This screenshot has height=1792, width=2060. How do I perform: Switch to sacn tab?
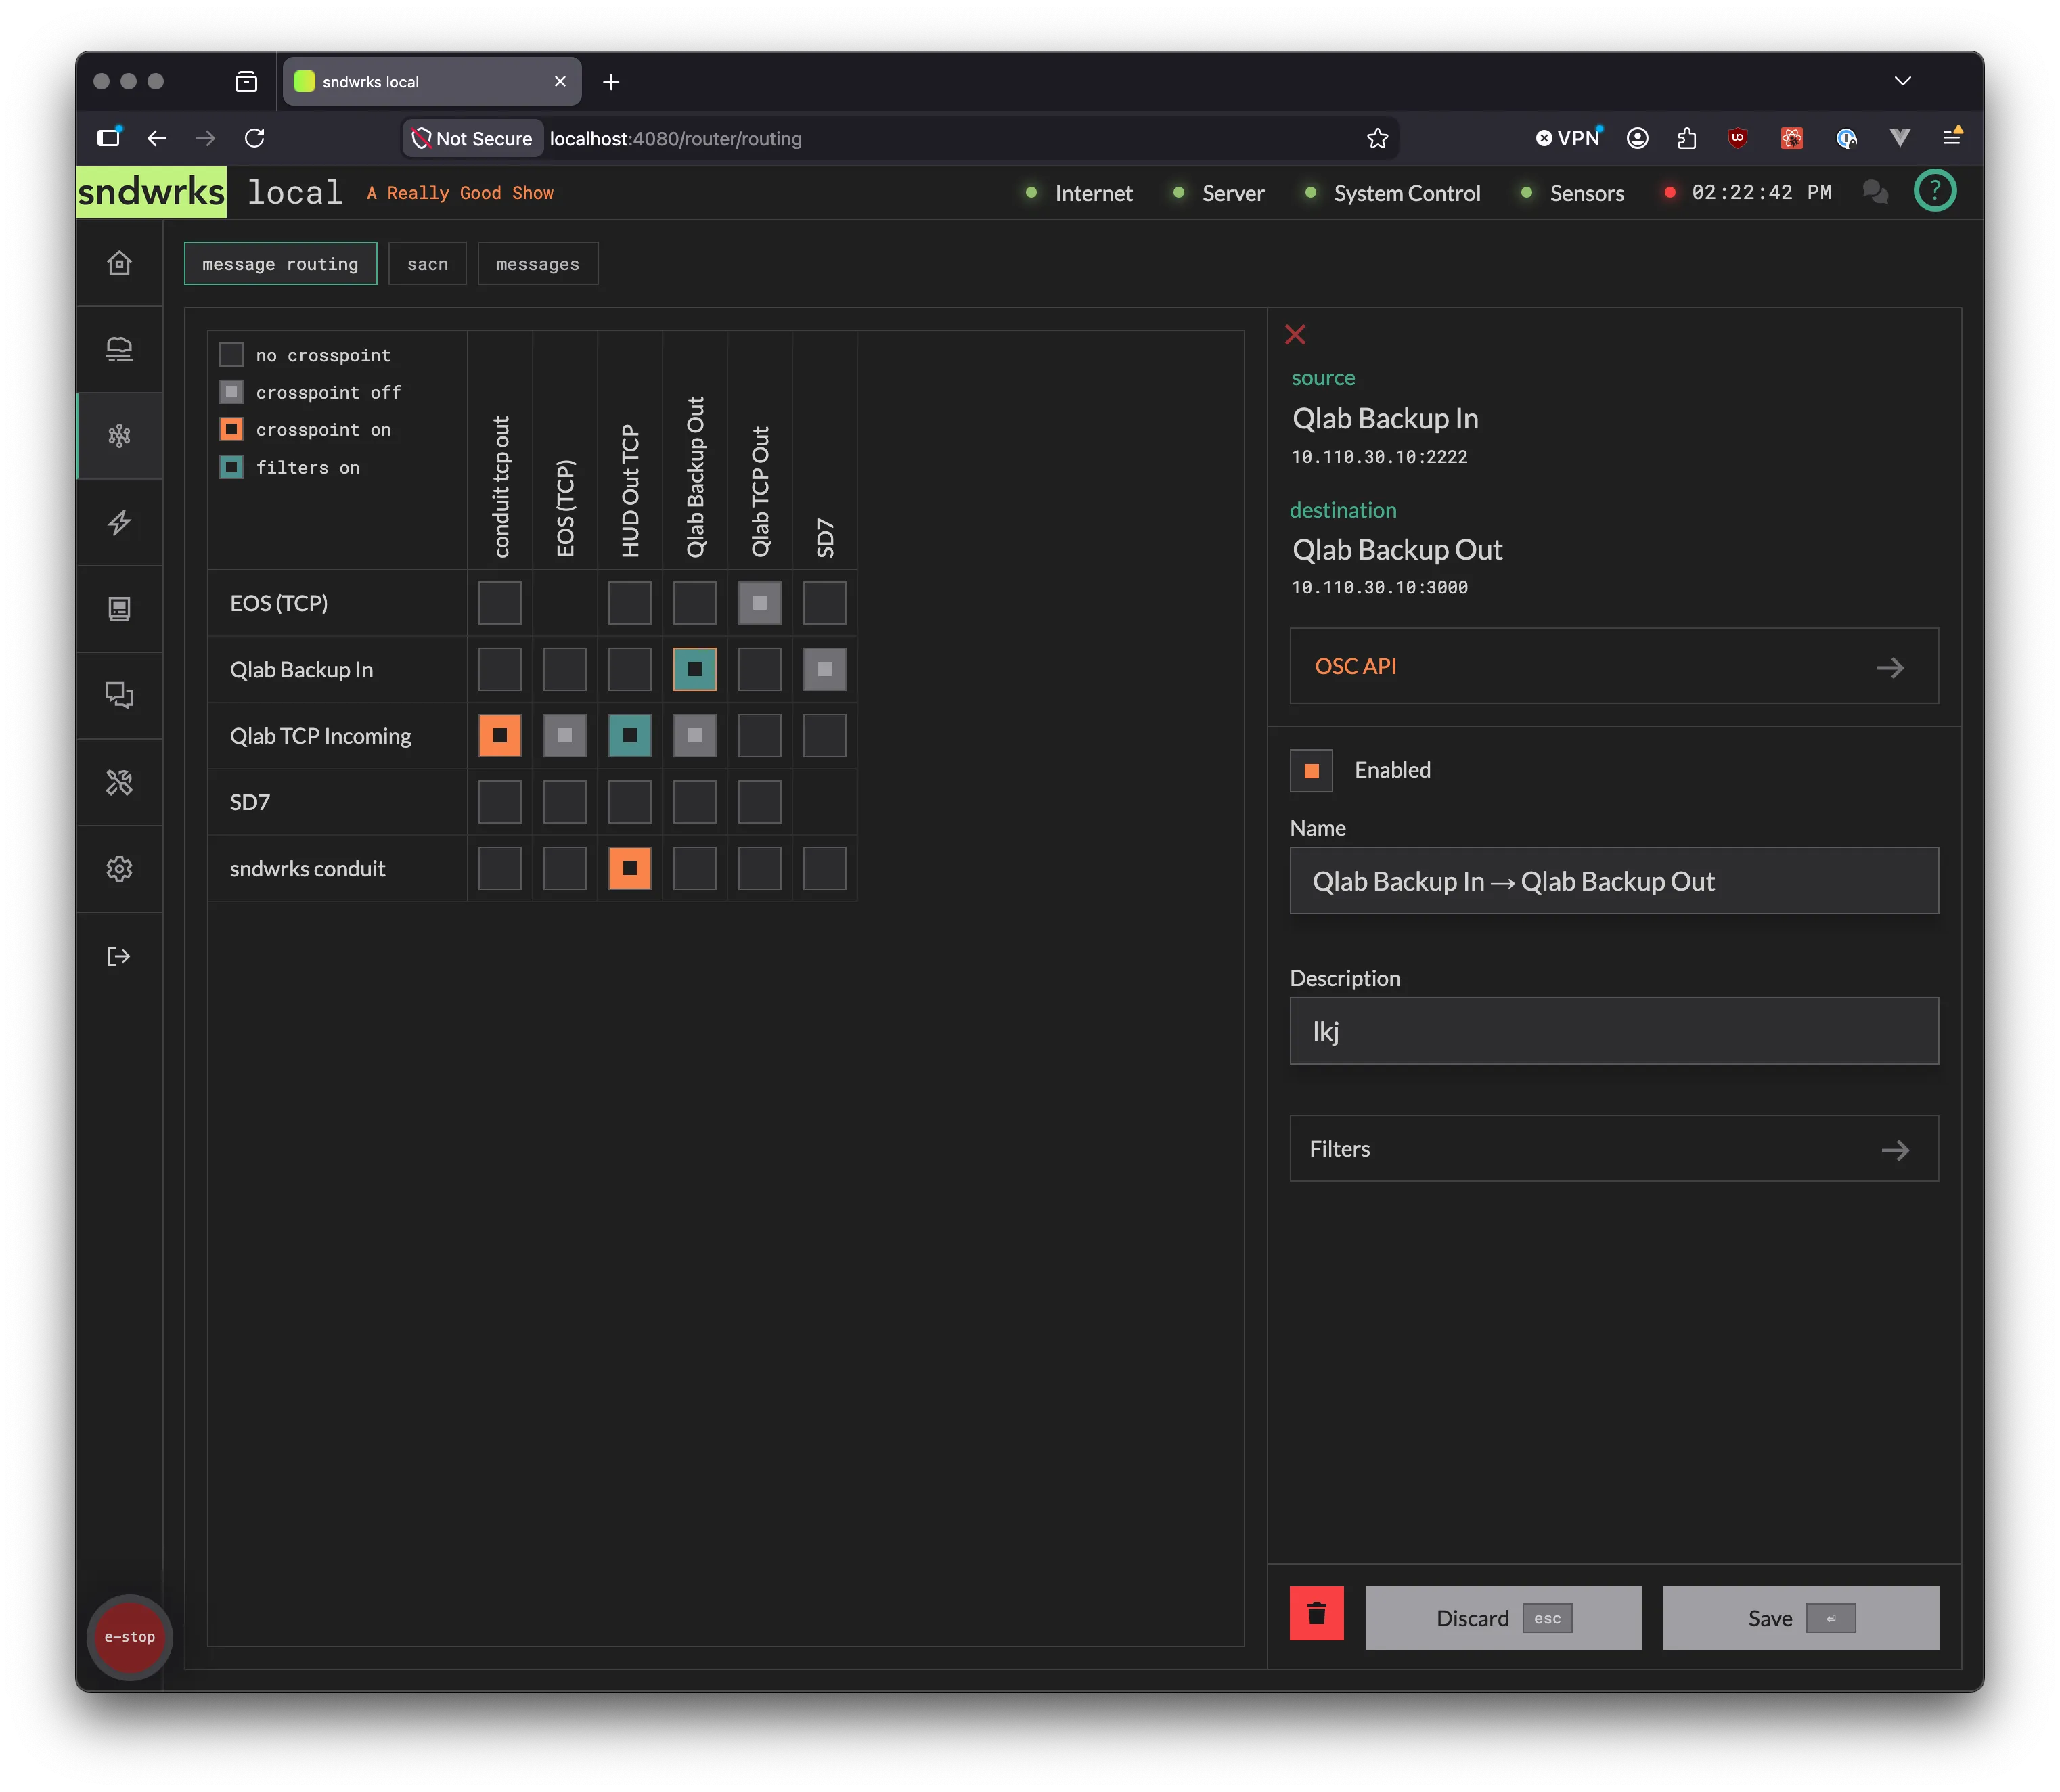(x=427, y=263)
